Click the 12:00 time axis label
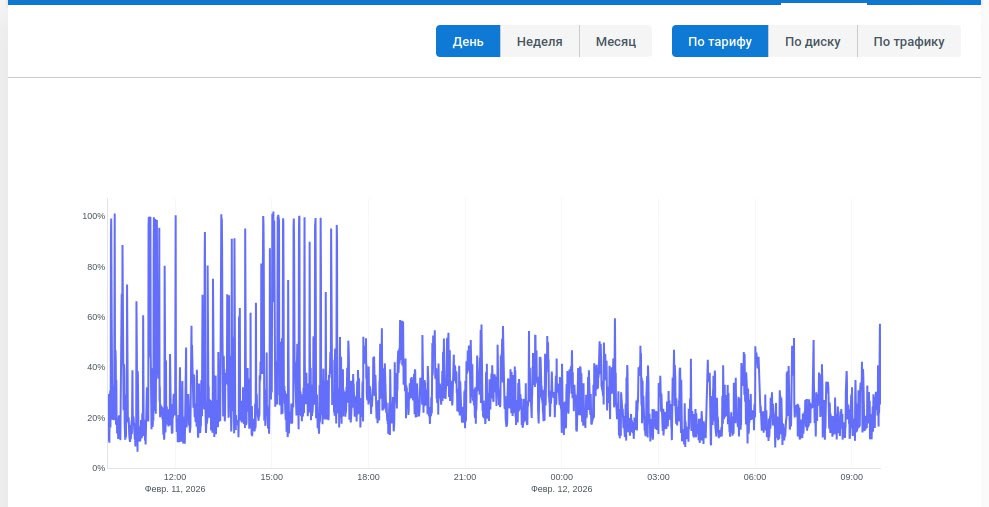Image resolution: width=989 pixels, height=507 pixels. pyautogui.click(x=175, y=477)
